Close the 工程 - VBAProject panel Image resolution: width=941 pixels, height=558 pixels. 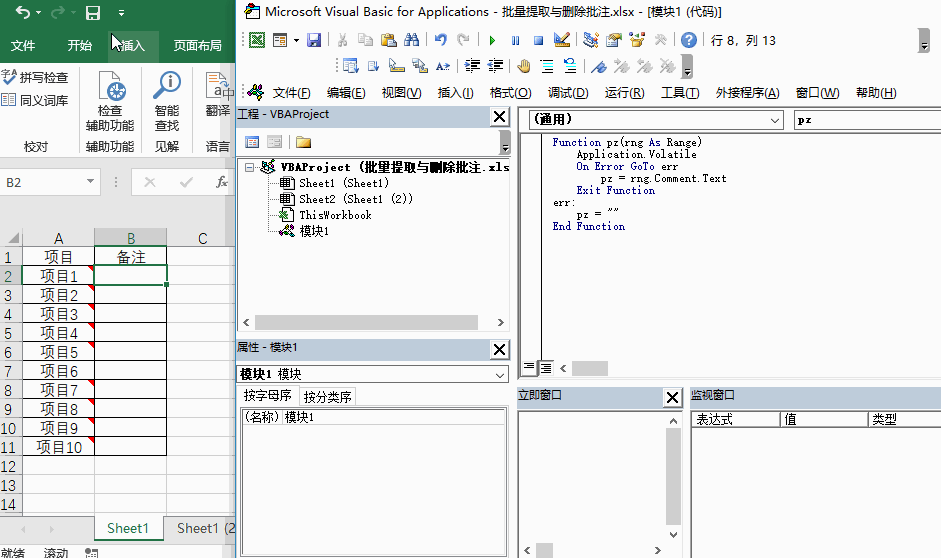[499, 116]
